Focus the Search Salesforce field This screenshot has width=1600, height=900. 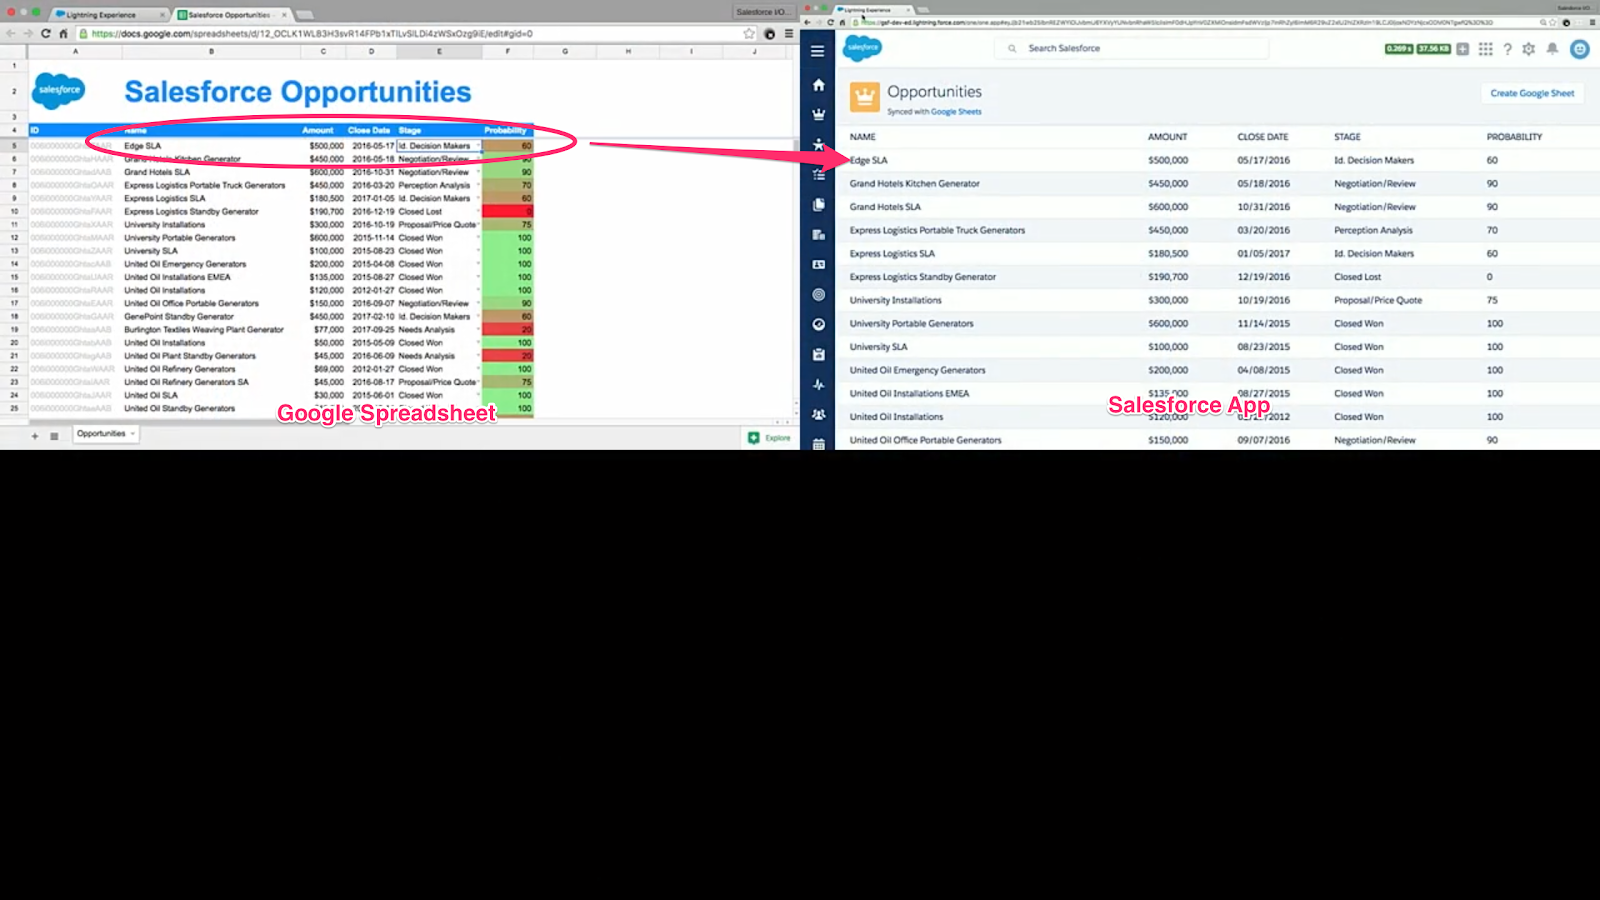tap(1132, 48)
